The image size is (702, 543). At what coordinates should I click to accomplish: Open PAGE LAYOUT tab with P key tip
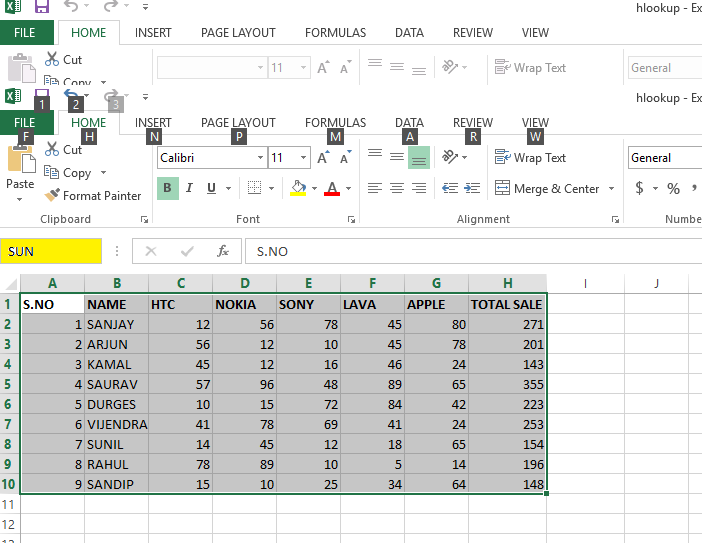tap(238, 123)
